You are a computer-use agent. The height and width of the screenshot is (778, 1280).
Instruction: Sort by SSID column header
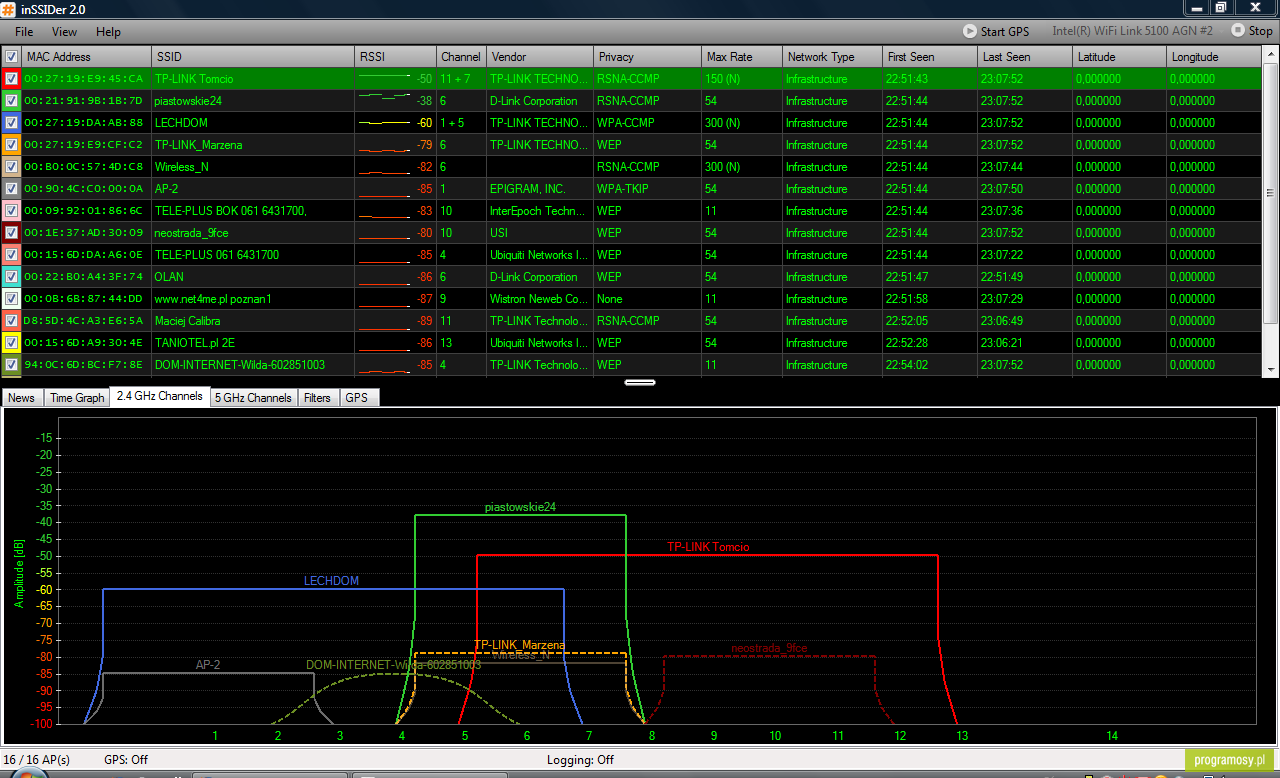click(253, 57)
